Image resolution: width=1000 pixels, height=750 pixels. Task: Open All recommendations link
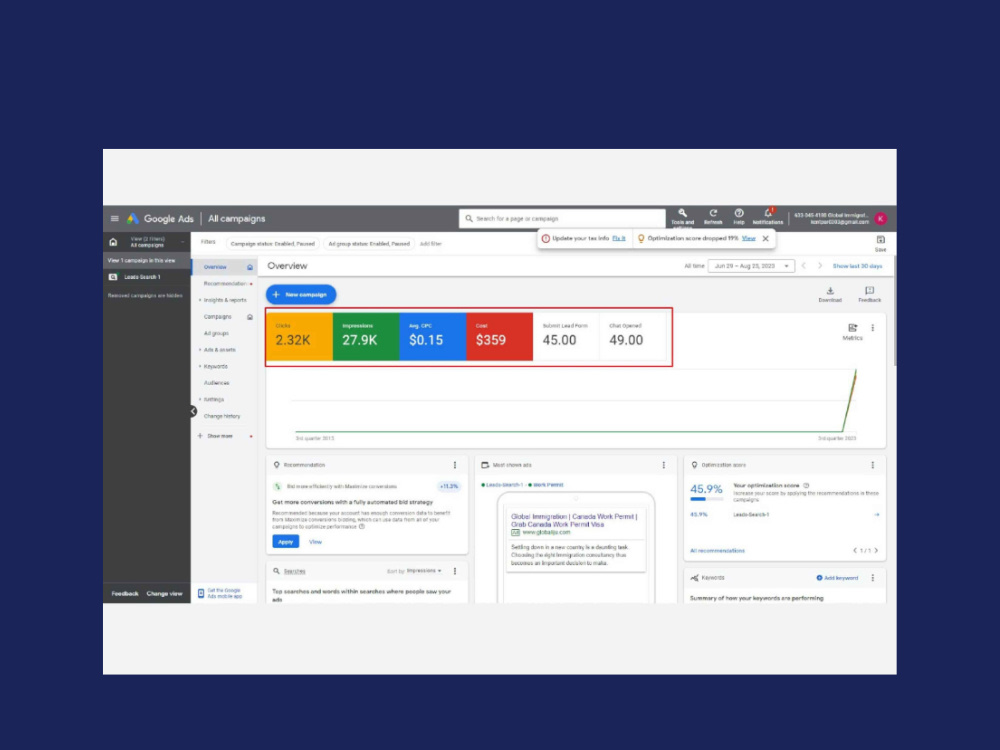[717, 550]
